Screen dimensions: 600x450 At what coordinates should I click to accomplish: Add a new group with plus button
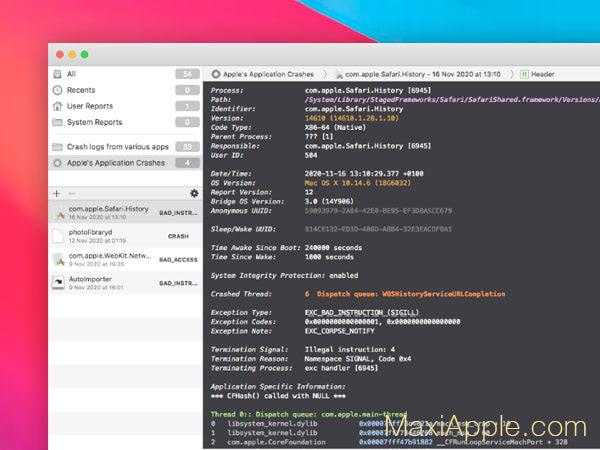point(57,193)
